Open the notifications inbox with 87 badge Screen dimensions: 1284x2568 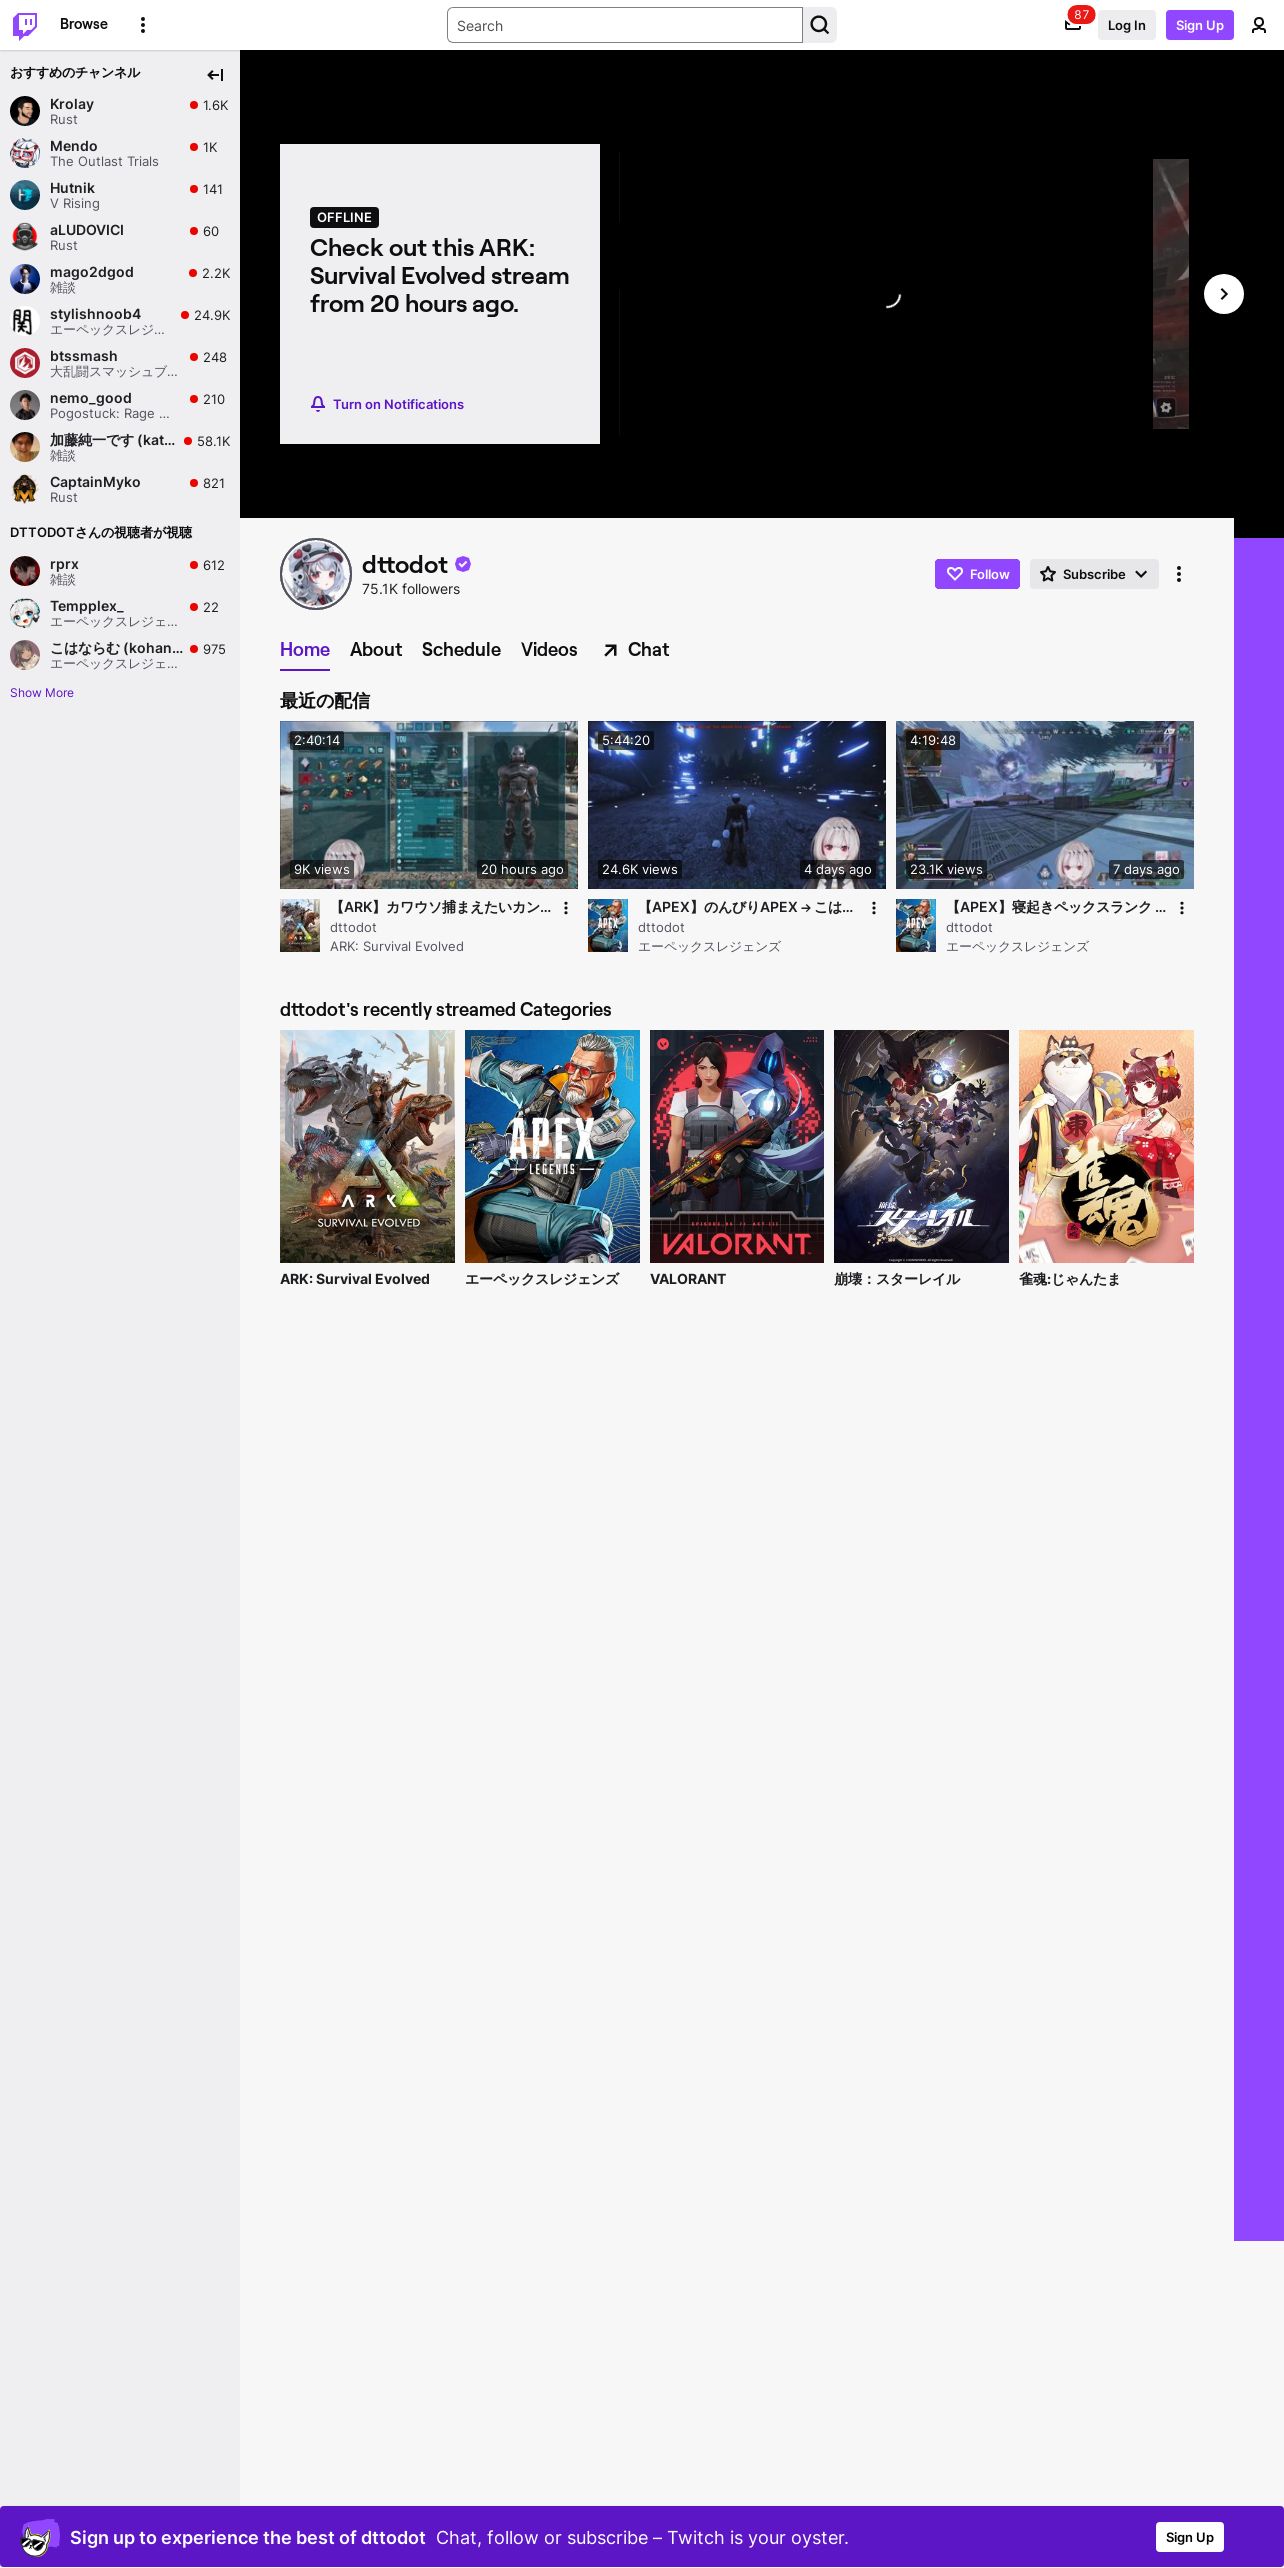1073,24
